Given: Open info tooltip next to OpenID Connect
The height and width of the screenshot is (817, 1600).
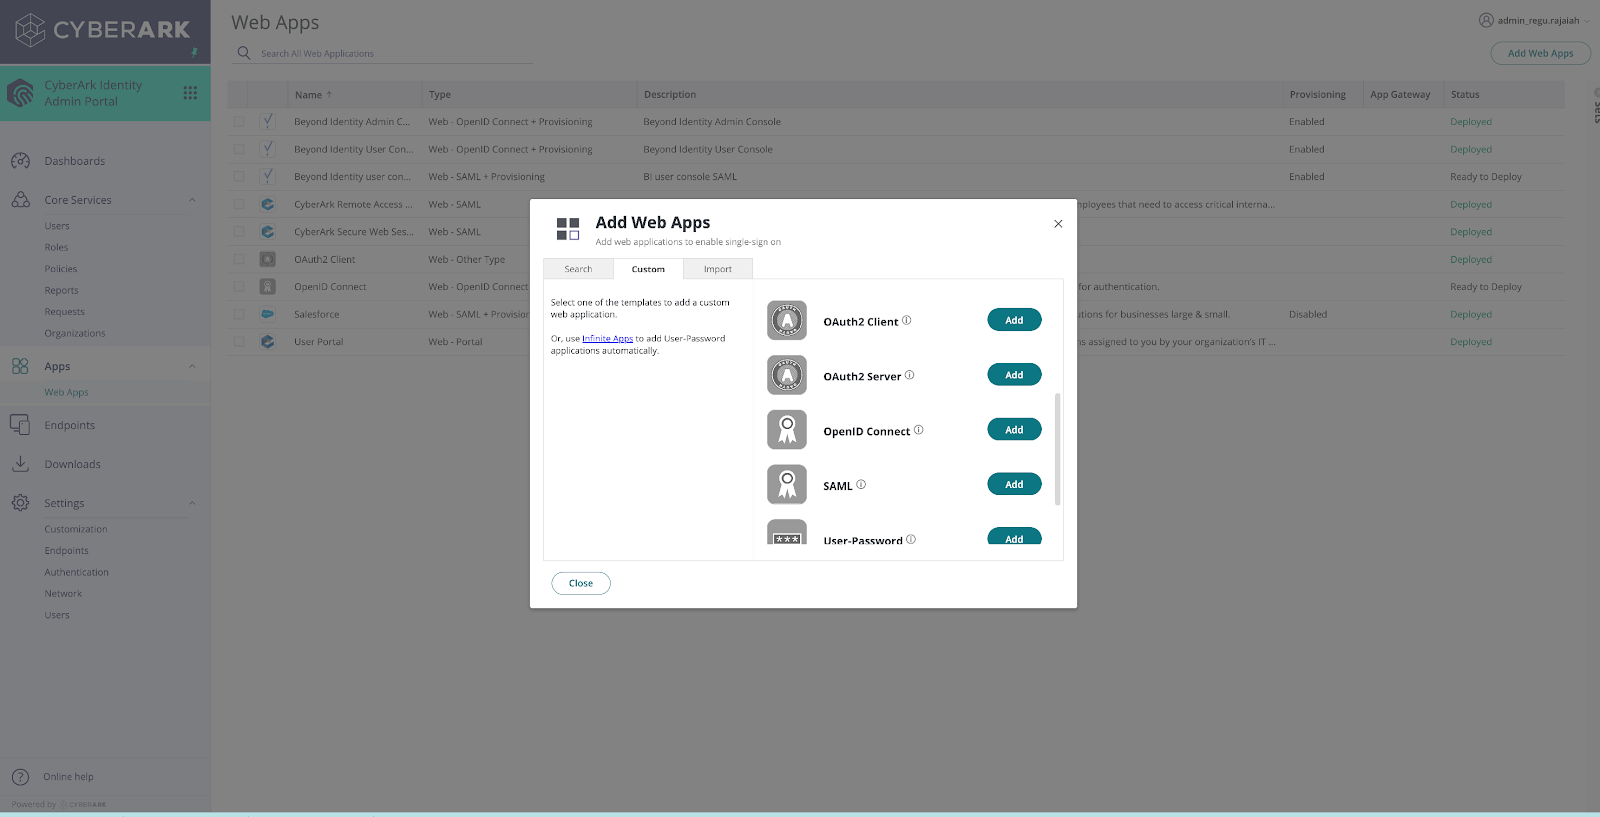Looking at the screenshot, I should pyautogui.click(x=919, y=430).
